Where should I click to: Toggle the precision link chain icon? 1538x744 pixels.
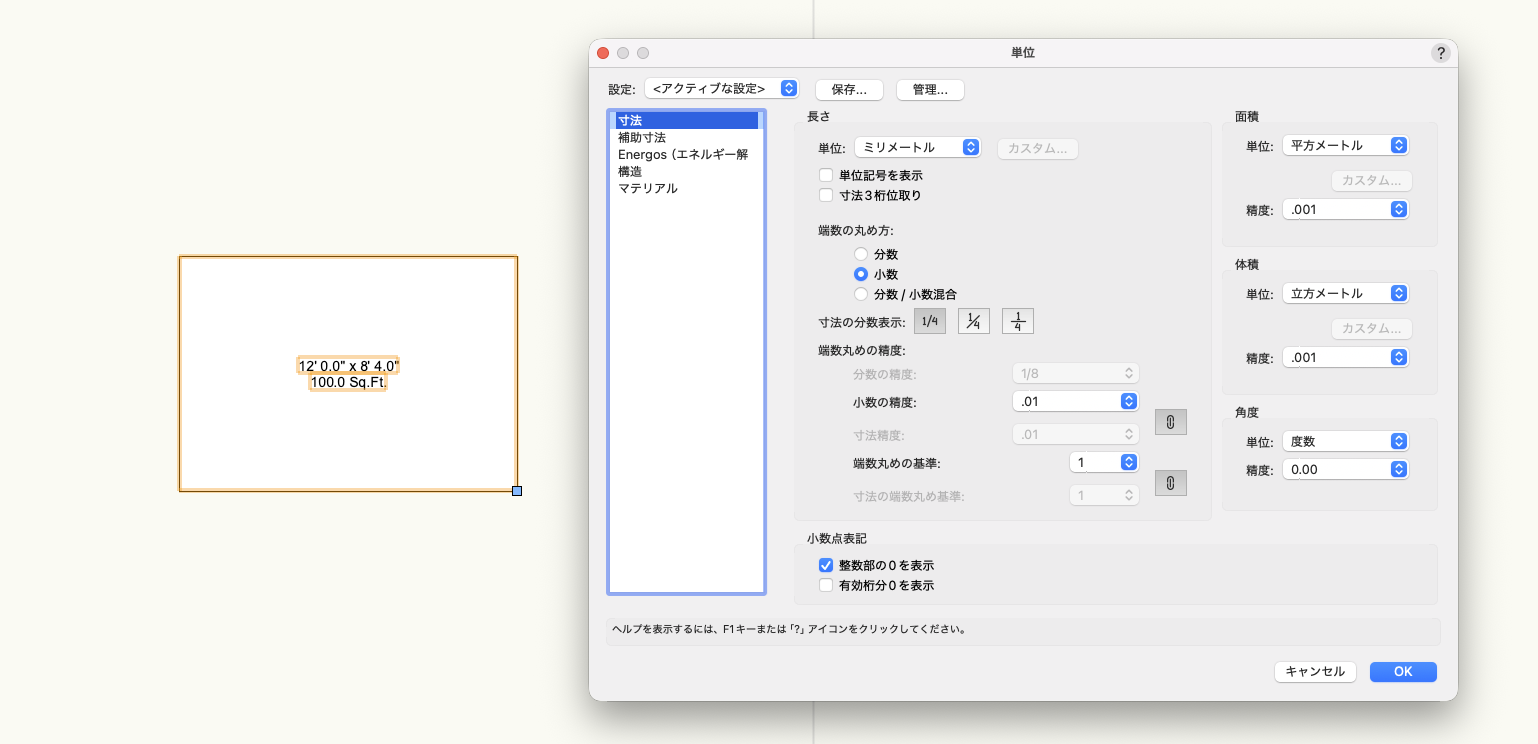(1170, 422)
